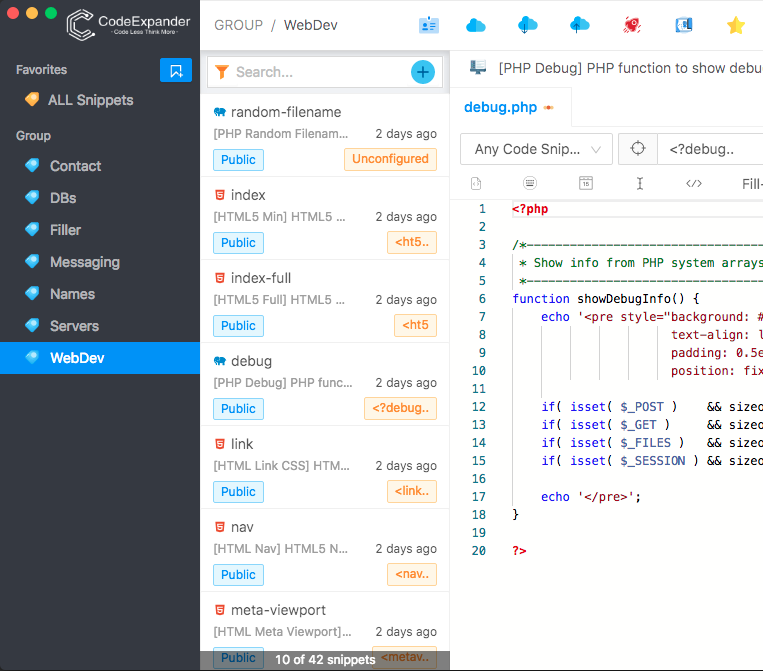Add new snippet with plus button
This screenshot has height=671, width=763.
(423, 72)
